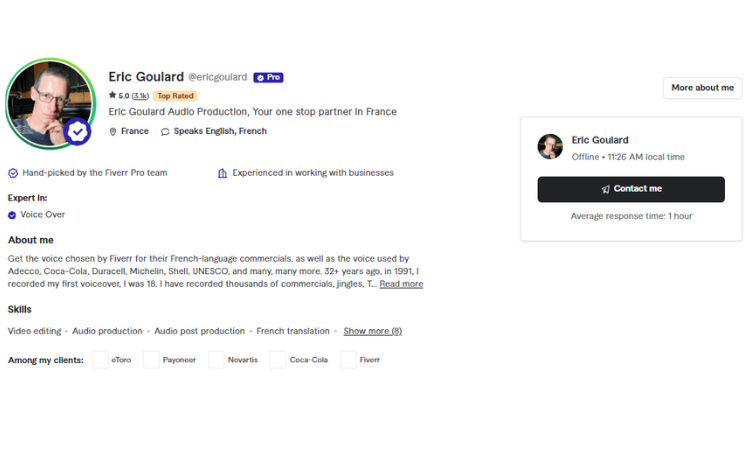Open the 3.1k reviews link
Screen dimensions: 746x465
click(140, 96)
